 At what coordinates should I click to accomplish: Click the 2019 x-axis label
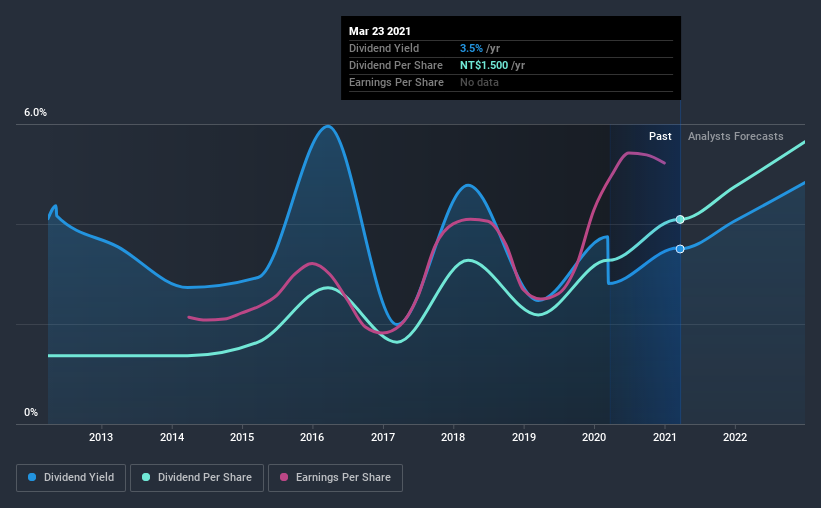(524, 437)
